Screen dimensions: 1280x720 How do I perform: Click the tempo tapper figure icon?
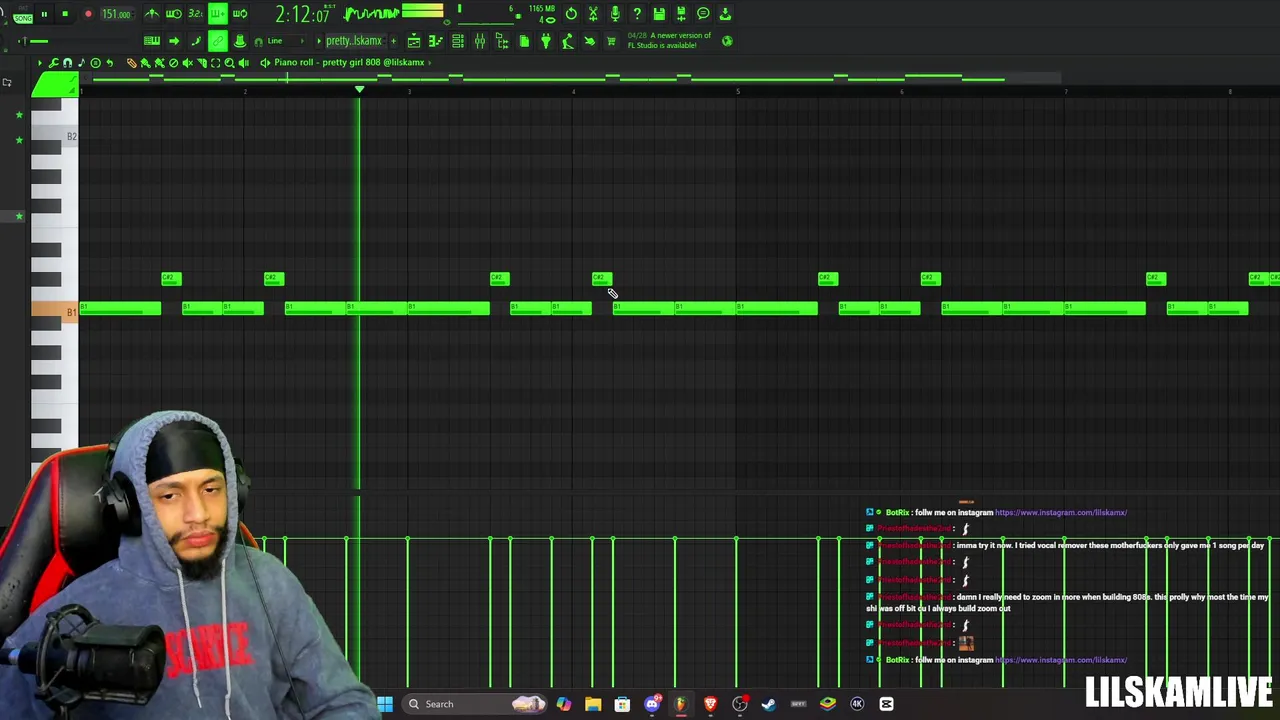[568, 41]
